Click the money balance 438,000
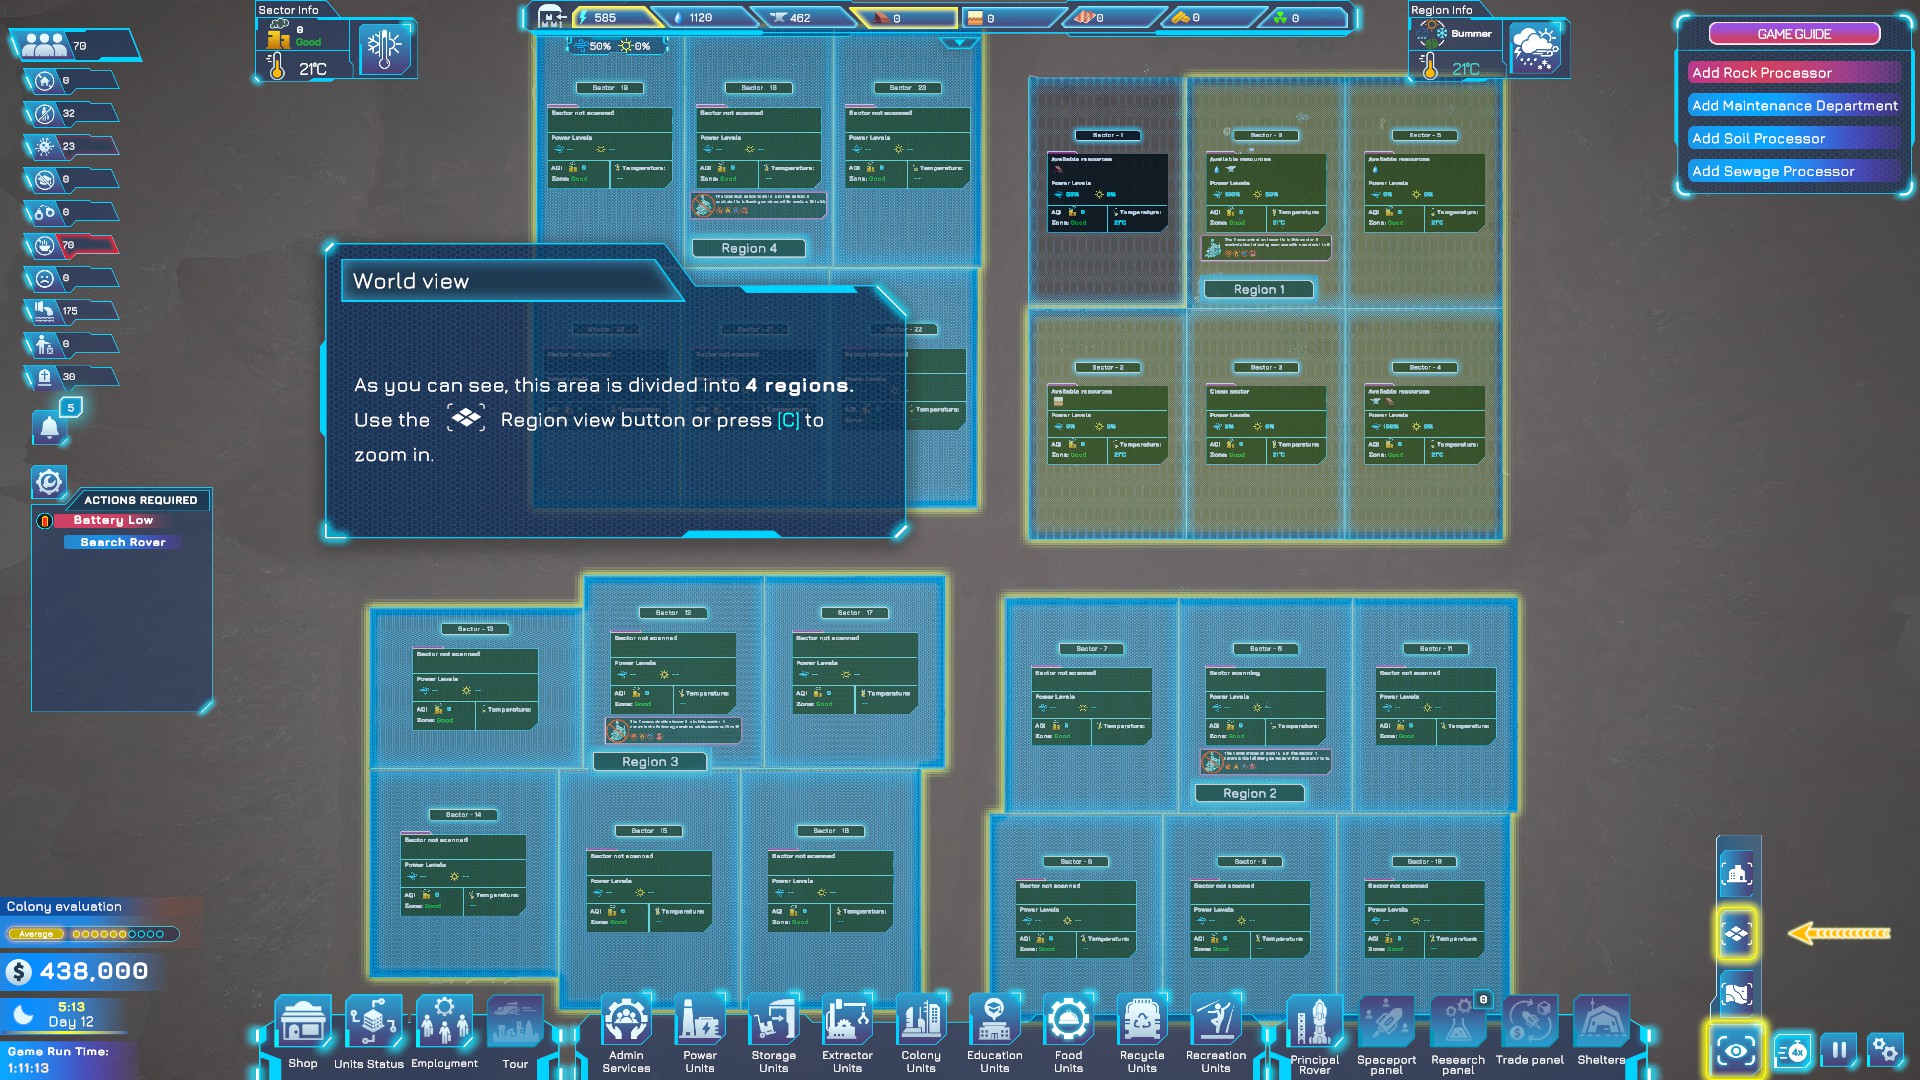Image resolution: width=1920 pixels, height=1080 pixels. click(78, 971)
